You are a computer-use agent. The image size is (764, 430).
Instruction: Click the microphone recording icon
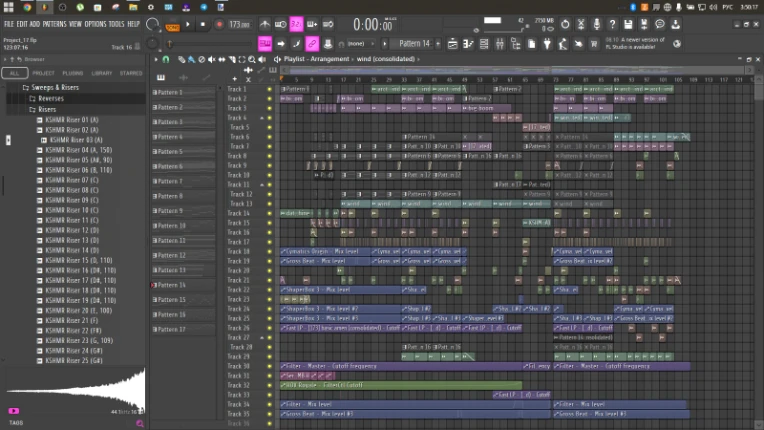596,24
